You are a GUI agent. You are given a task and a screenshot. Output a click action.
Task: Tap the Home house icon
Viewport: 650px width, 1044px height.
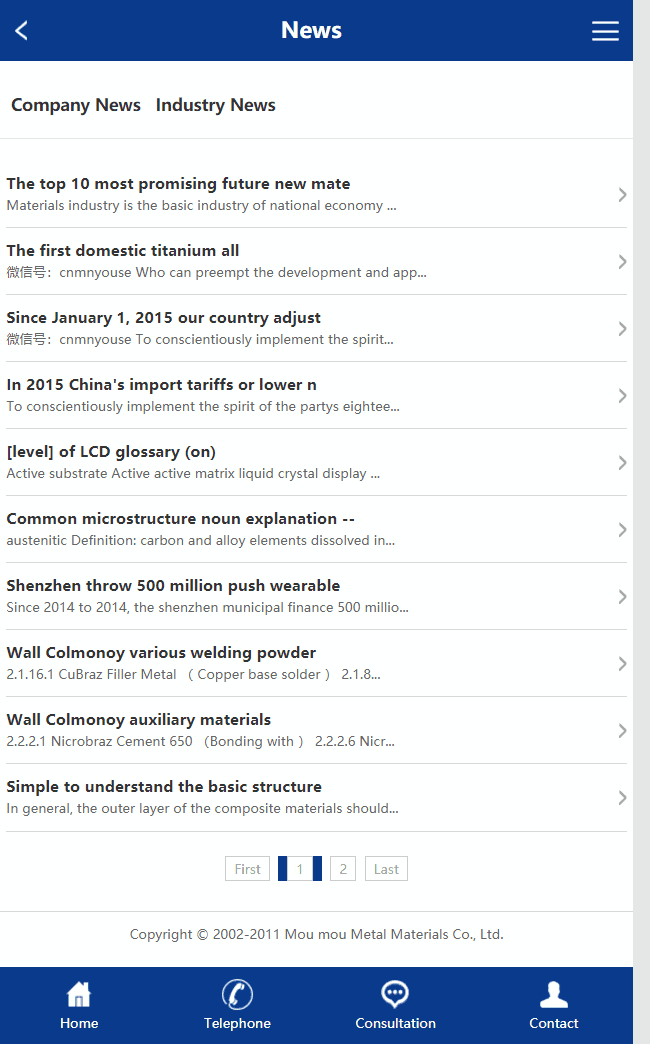coord(79,995)
